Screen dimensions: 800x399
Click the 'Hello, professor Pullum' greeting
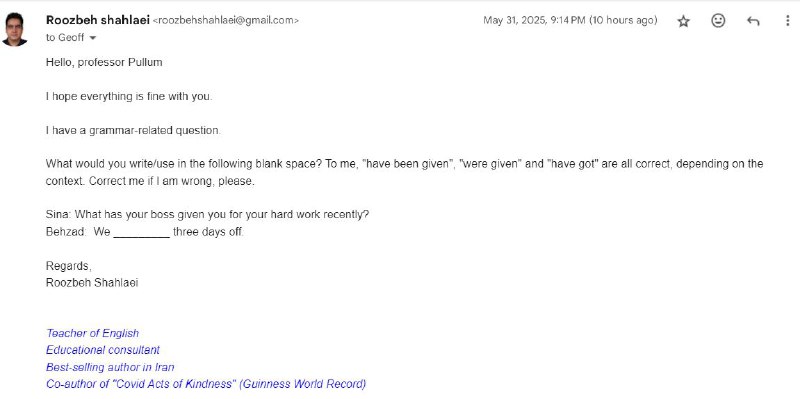coord(104,62)
